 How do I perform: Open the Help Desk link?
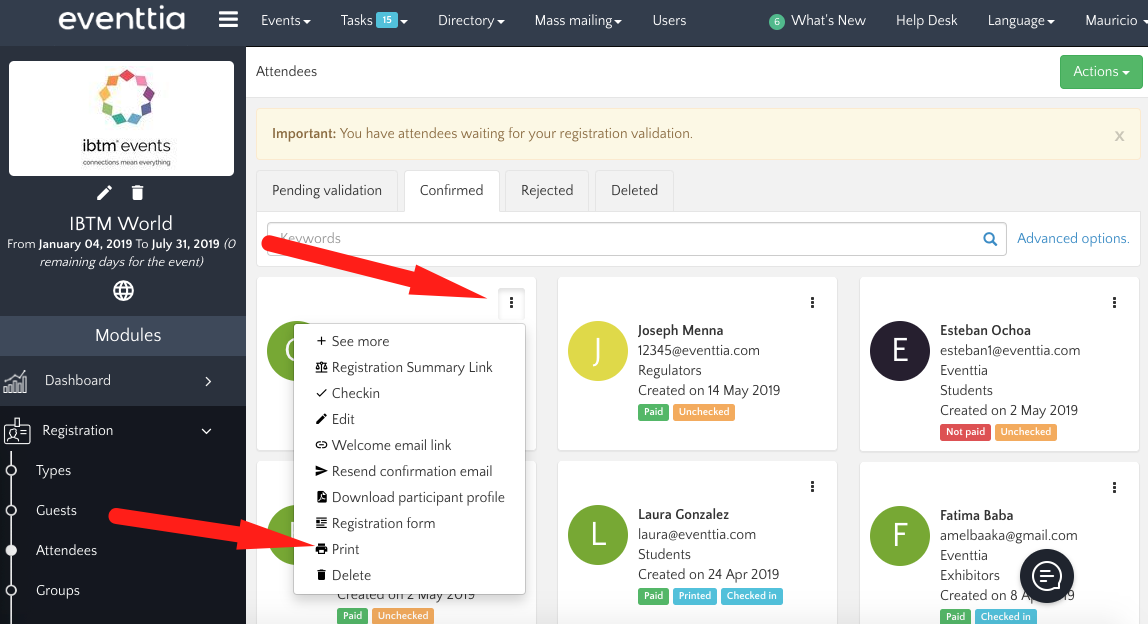point(926,20)
